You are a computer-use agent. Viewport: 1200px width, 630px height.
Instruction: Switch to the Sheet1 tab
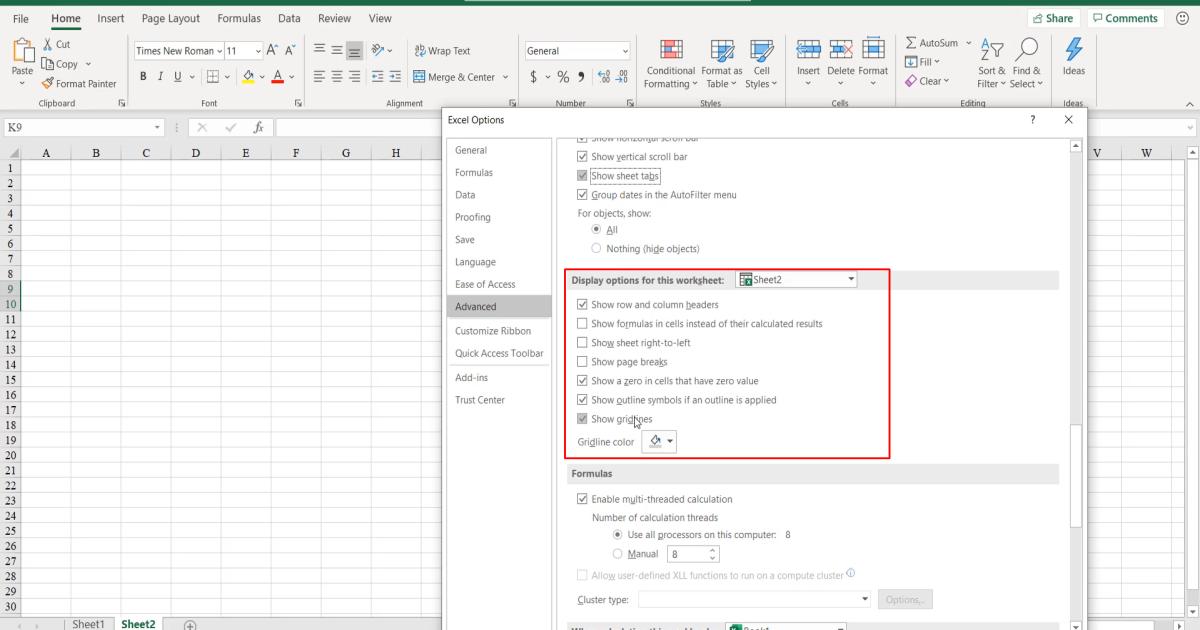pyautogui.click(x=88, y=623)
